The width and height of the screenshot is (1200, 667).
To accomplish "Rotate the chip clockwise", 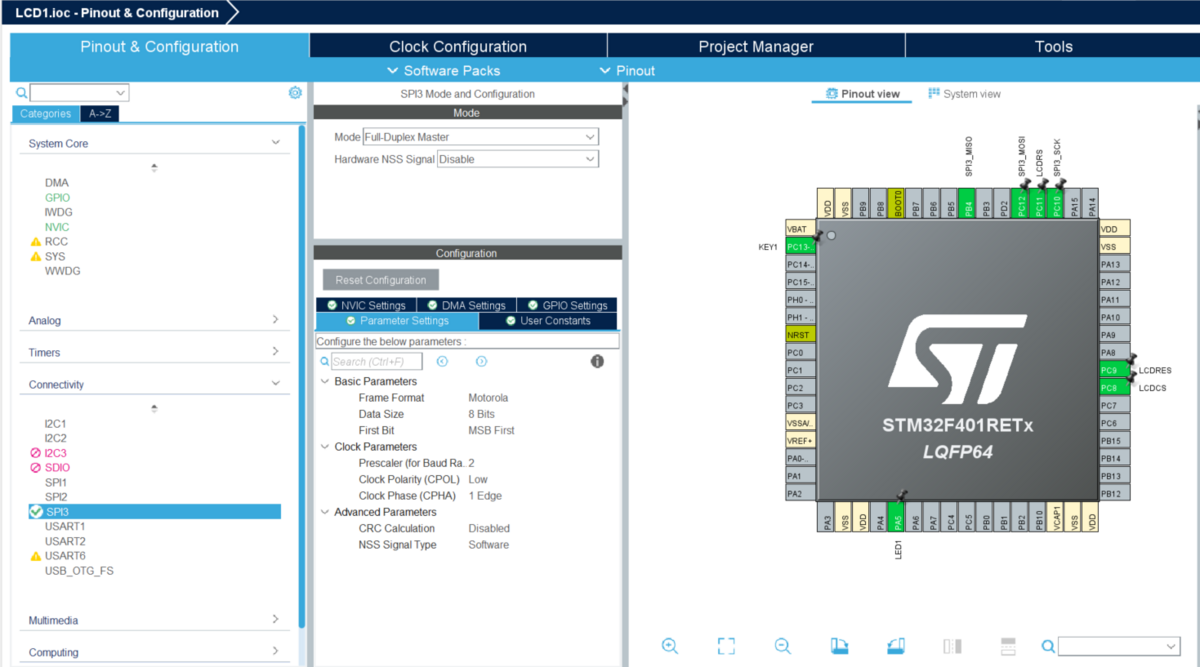I will pos(840,646).
